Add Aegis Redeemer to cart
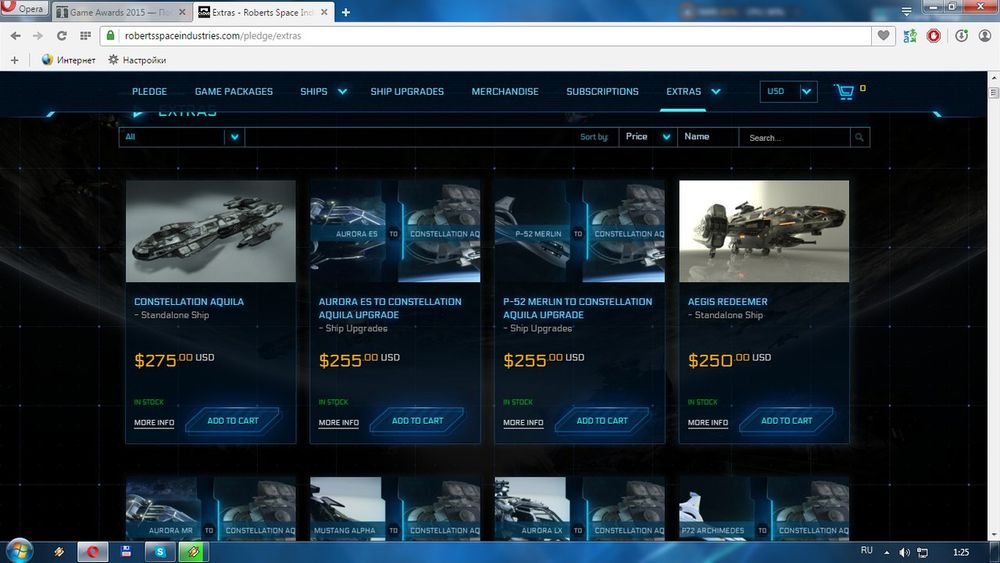The image size is (1000, 563). click(786, 421)
